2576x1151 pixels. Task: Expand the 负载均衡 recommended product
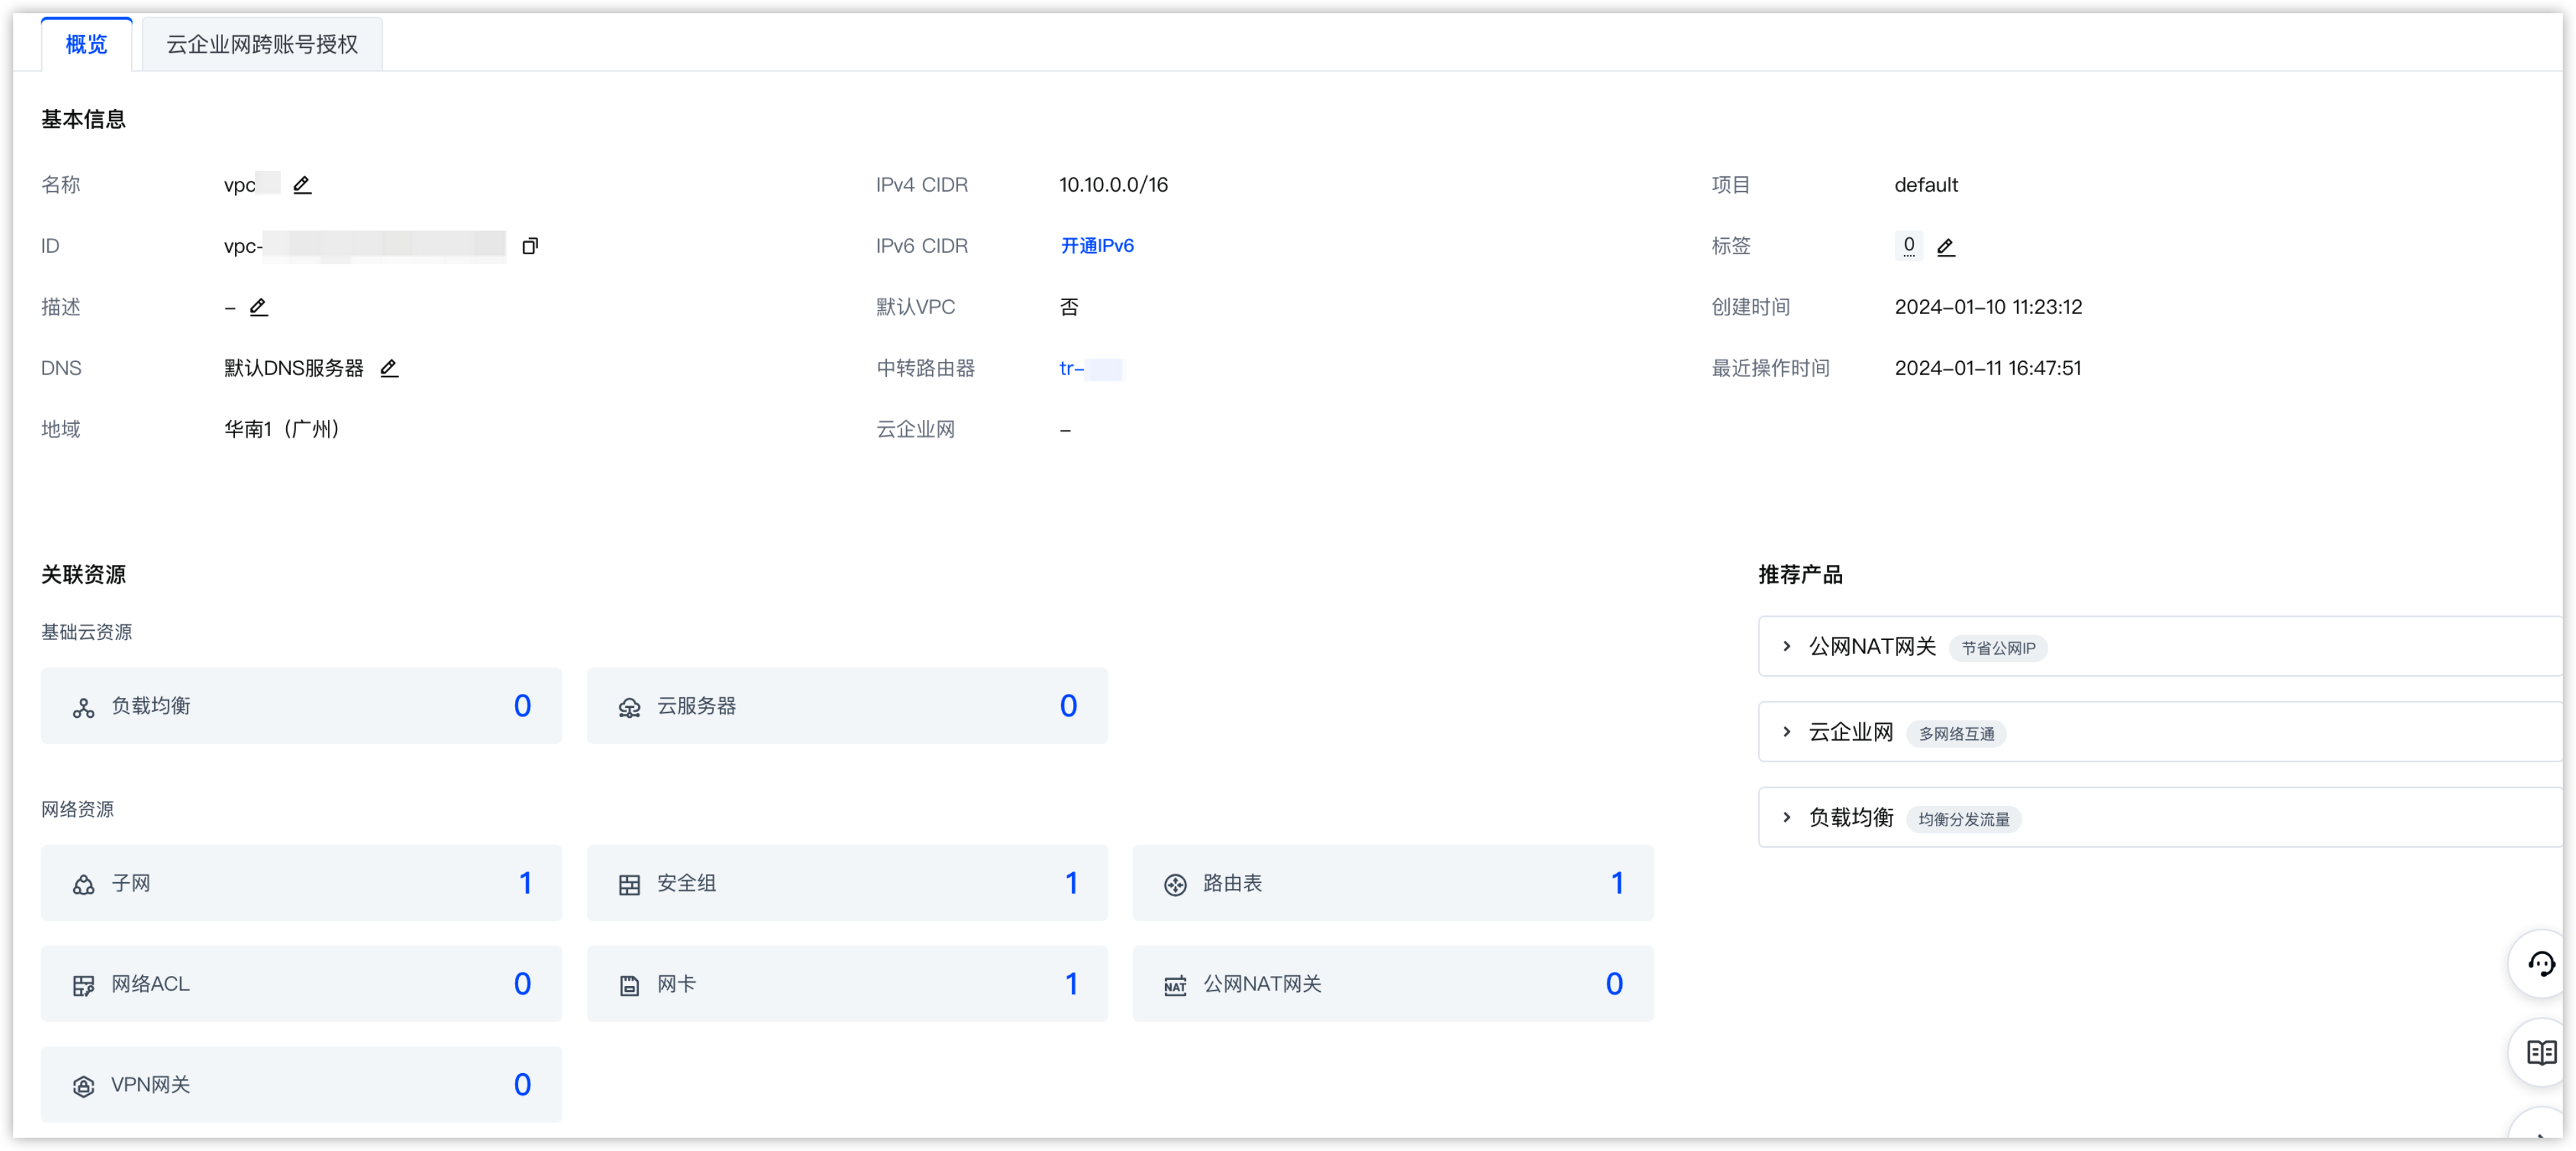pyautogui.click(x=1787, y=818)
